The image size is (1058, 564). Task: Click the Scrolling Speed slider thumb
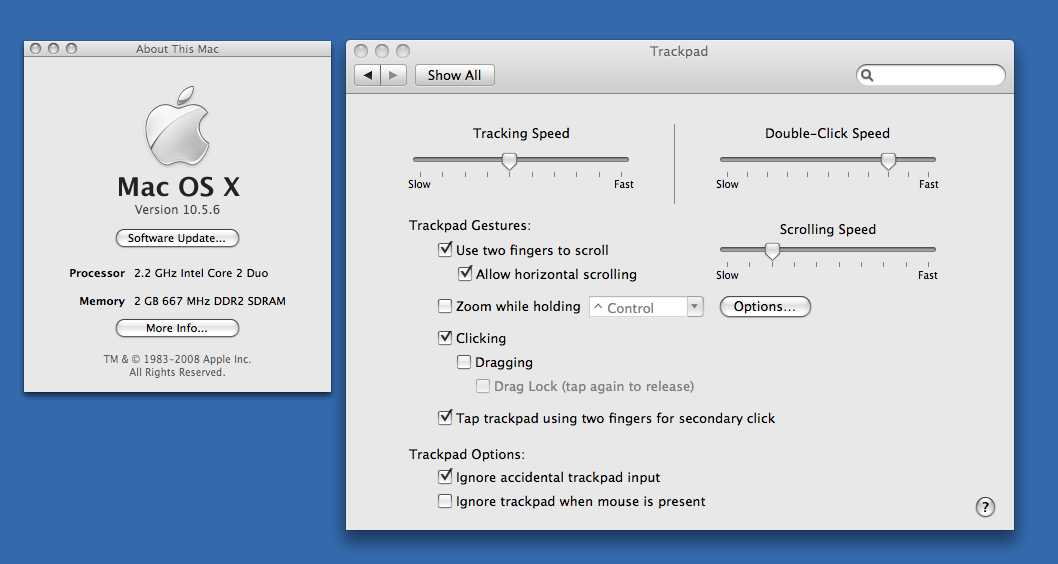coord(772,251)
